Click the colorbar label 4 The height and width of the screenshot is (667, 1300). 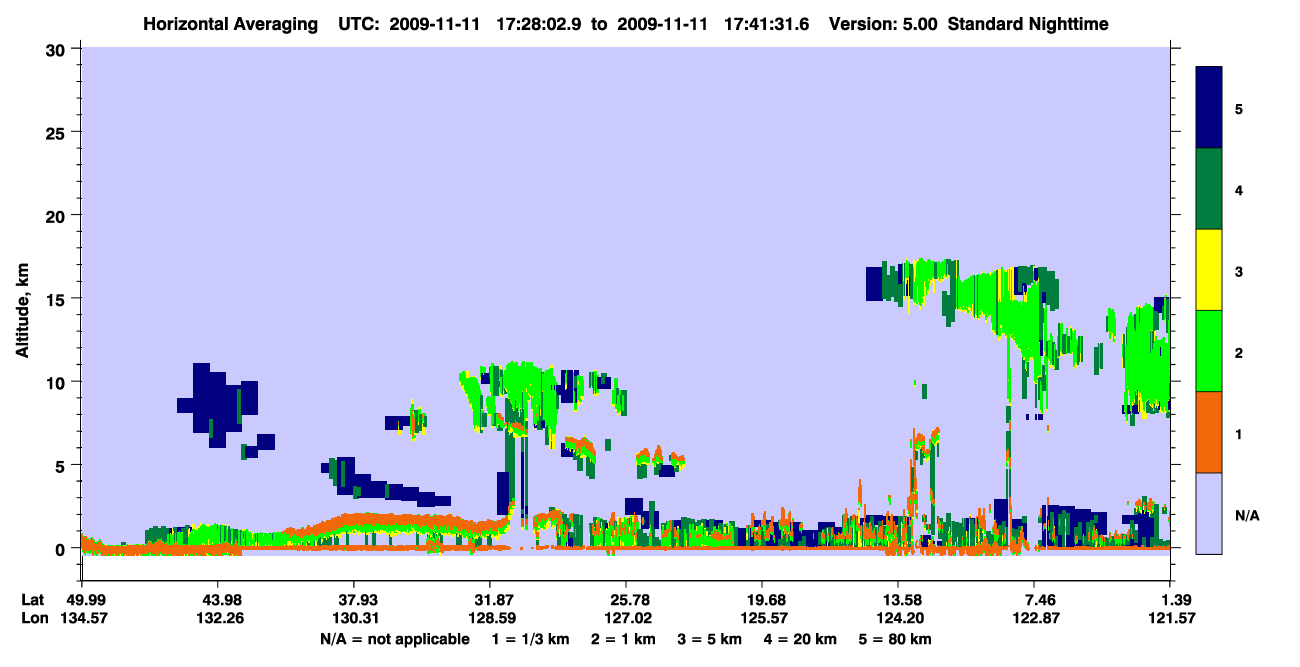click(x=1239, y=189)
